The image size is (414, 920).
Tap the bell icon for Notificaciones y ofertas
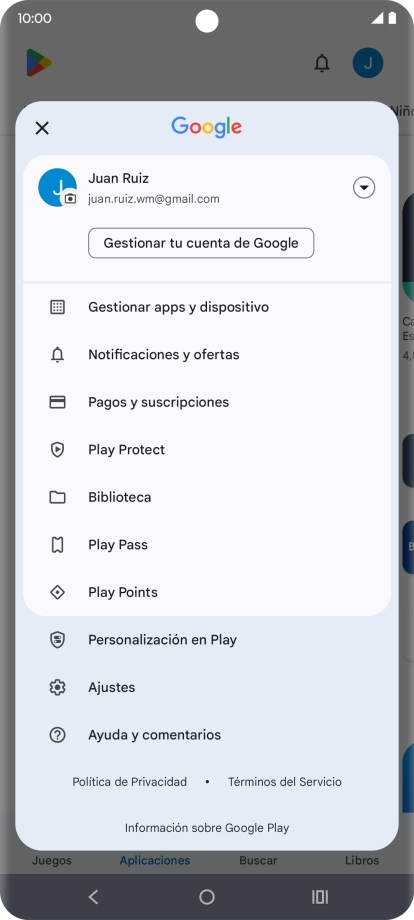click(x=57, y=354)
